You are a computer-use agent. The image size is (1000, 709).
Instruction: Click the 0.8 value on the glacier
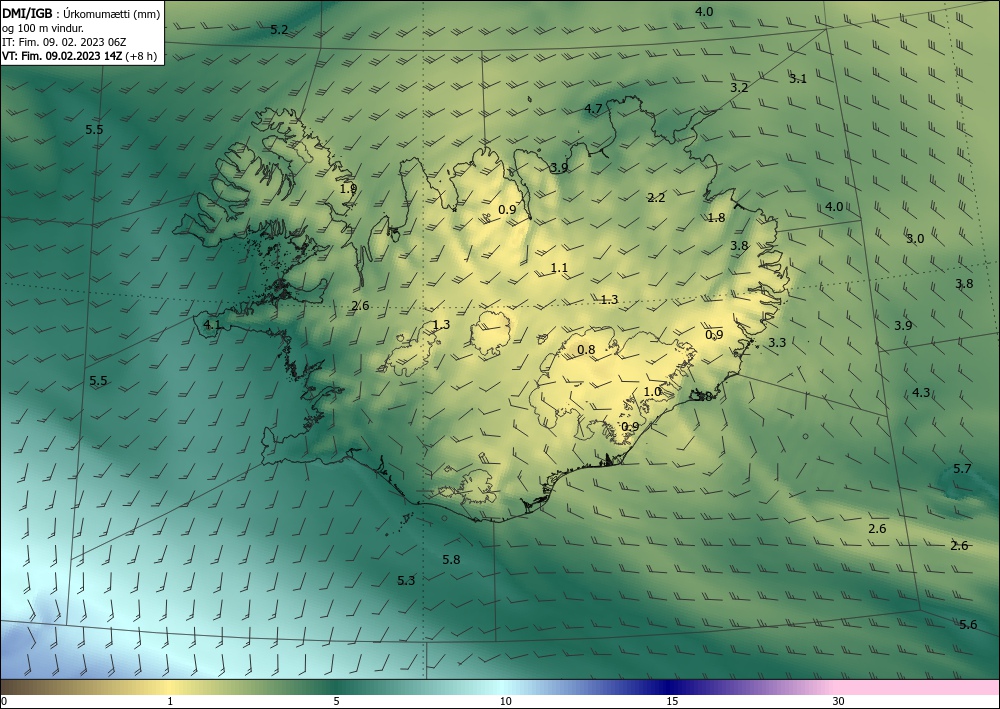586,349
